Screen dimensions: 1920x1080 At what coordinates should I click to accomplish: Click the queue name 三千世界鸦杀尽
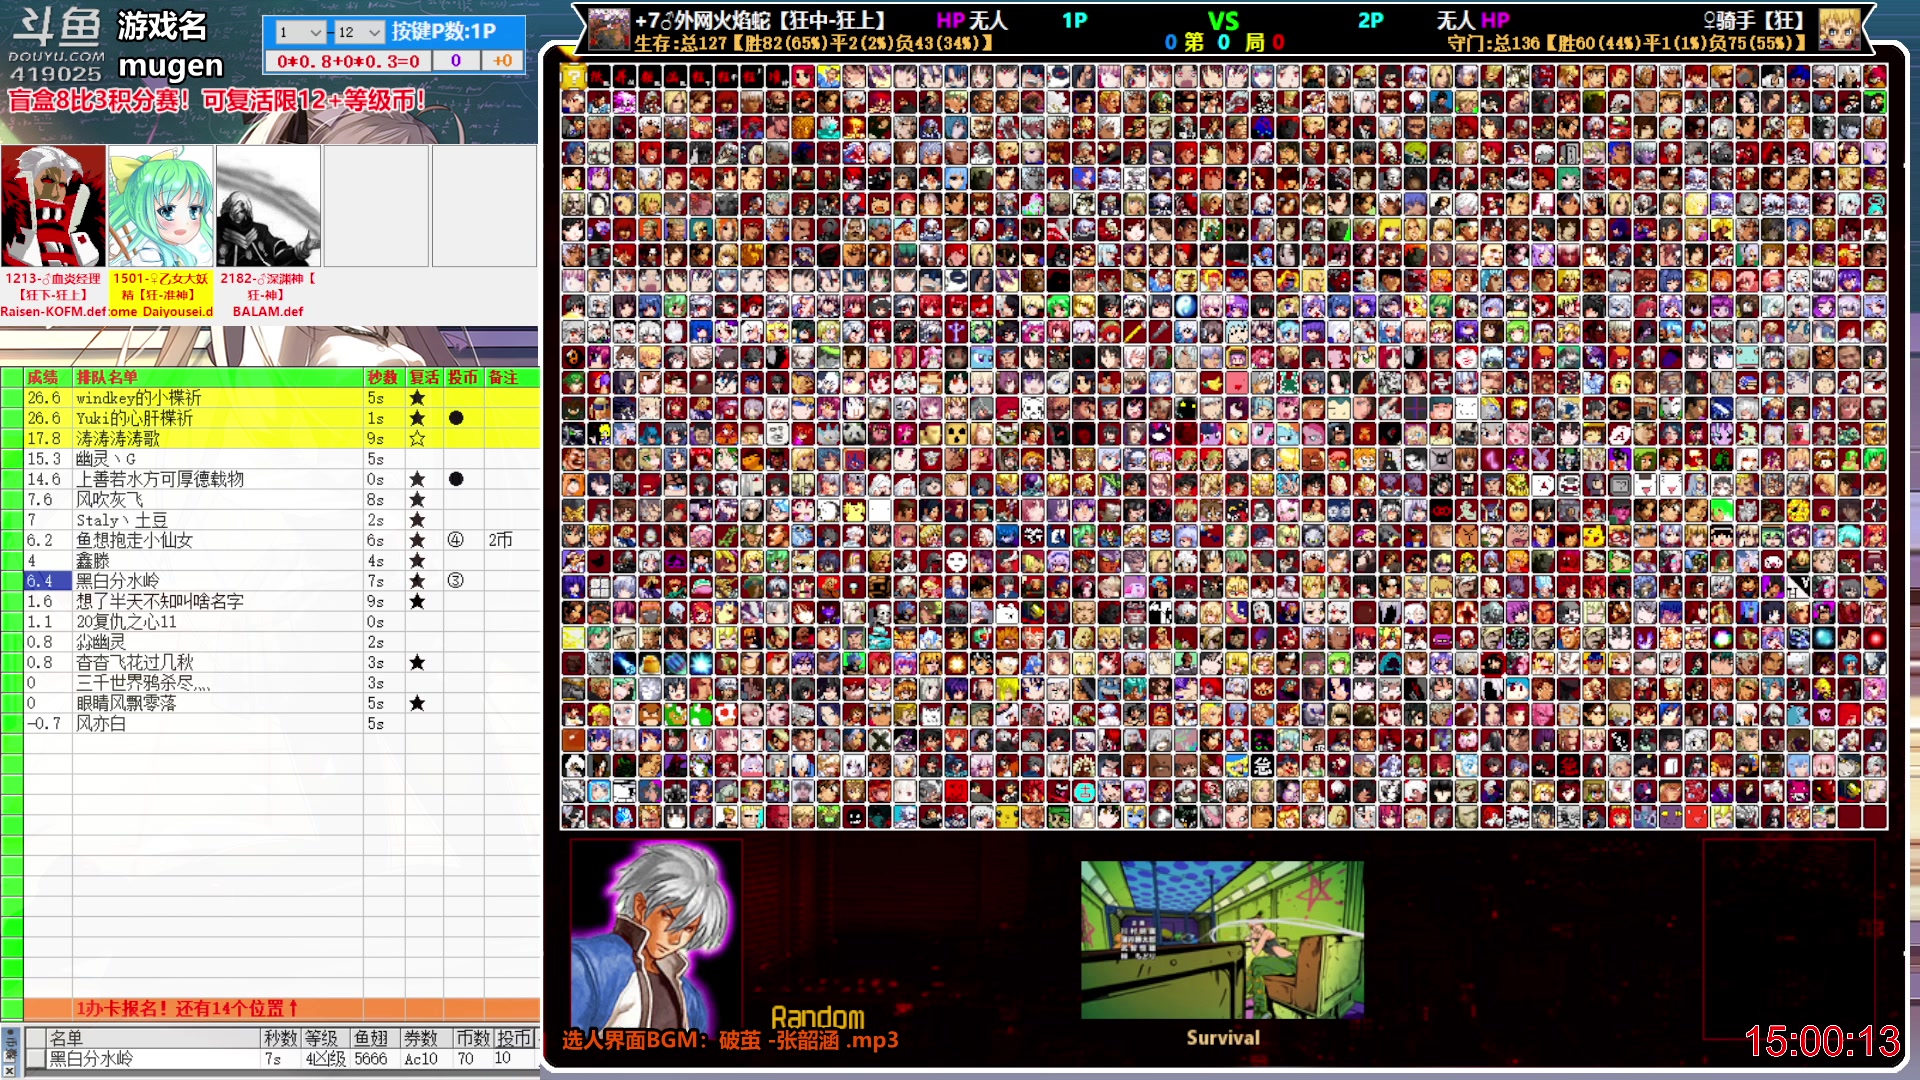(143, 683)
